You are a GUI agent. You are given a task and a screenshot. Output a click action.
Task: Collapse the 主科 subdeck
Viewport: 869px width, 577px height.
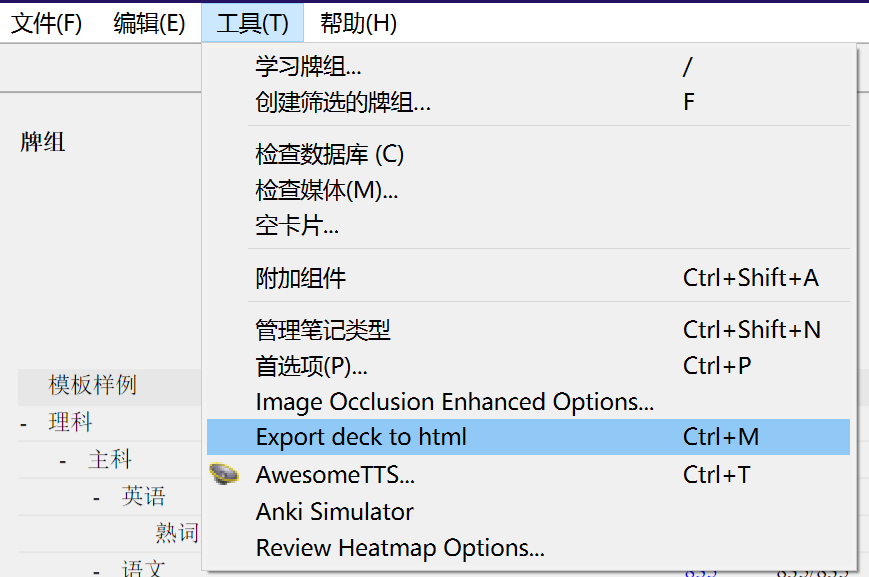point(62,461)
